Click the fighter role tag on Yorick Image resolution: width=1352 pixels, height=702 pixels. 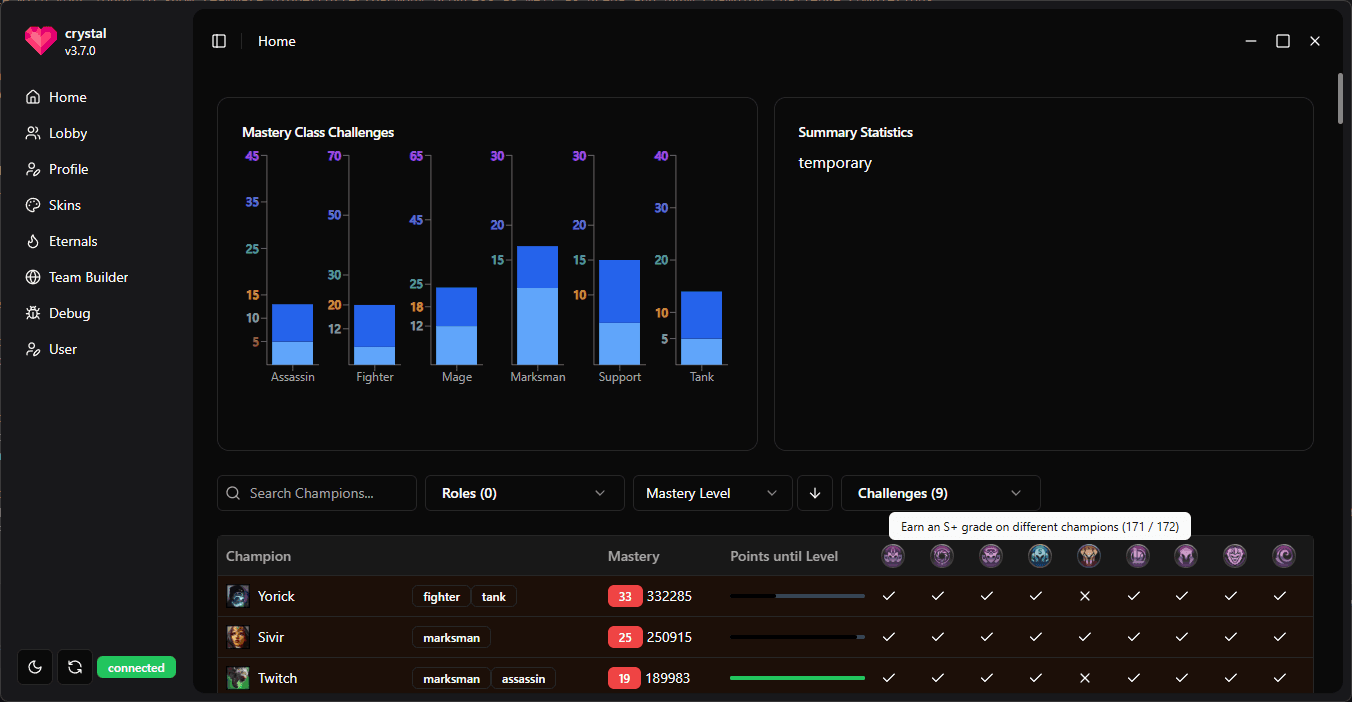tap(441, 597)
